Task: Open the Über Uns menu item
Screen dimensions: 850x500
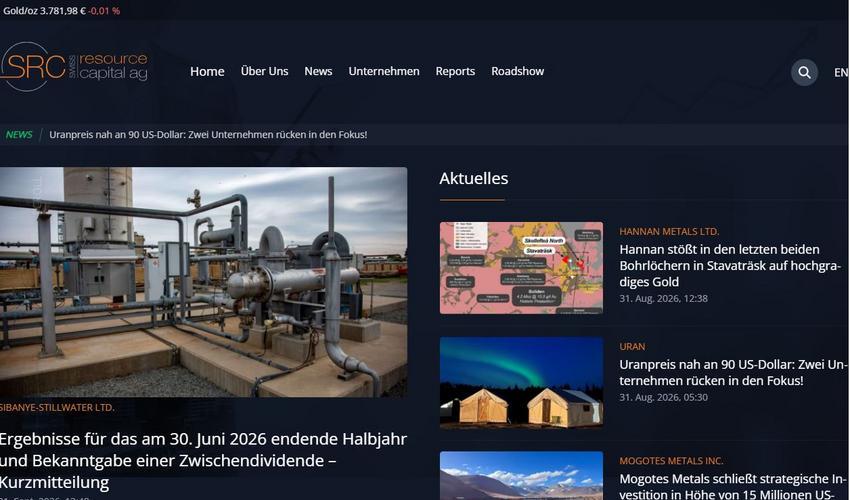Action: pyautogui.click(x=265, y=71)
